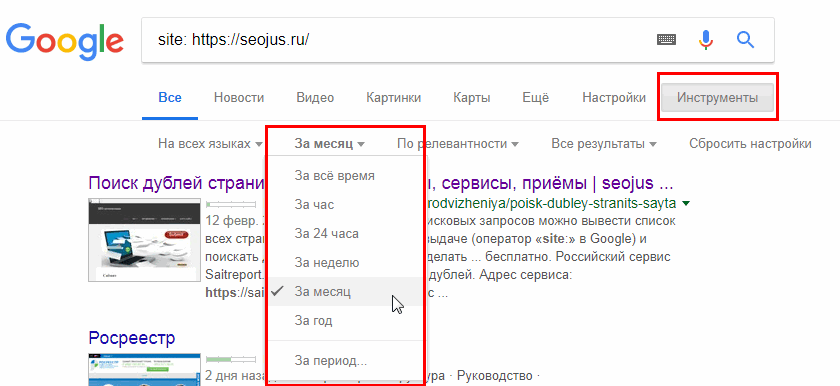Image resolution: width=840 pixels, height=386 pixels.
Task: Click Сбросить настройки link
Action: point(750,143)
